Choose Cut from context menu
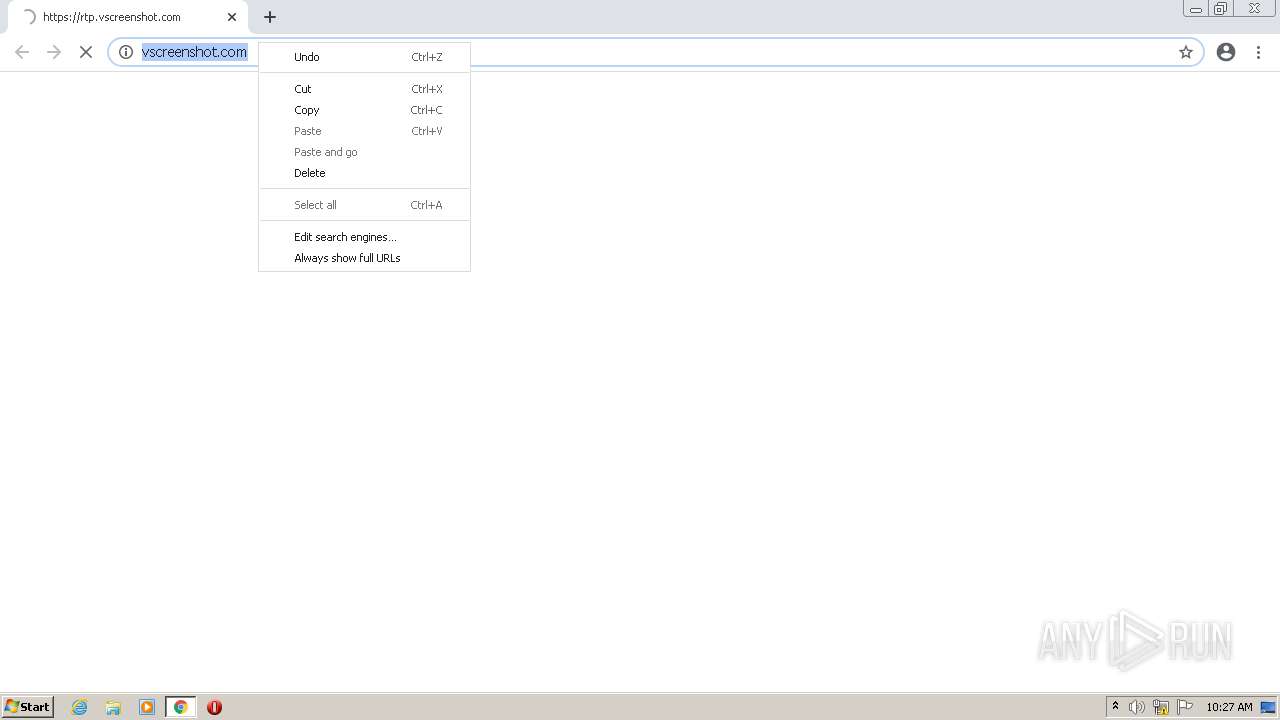Viewport: 1280px width, 720px height. (x=364, y=89)
